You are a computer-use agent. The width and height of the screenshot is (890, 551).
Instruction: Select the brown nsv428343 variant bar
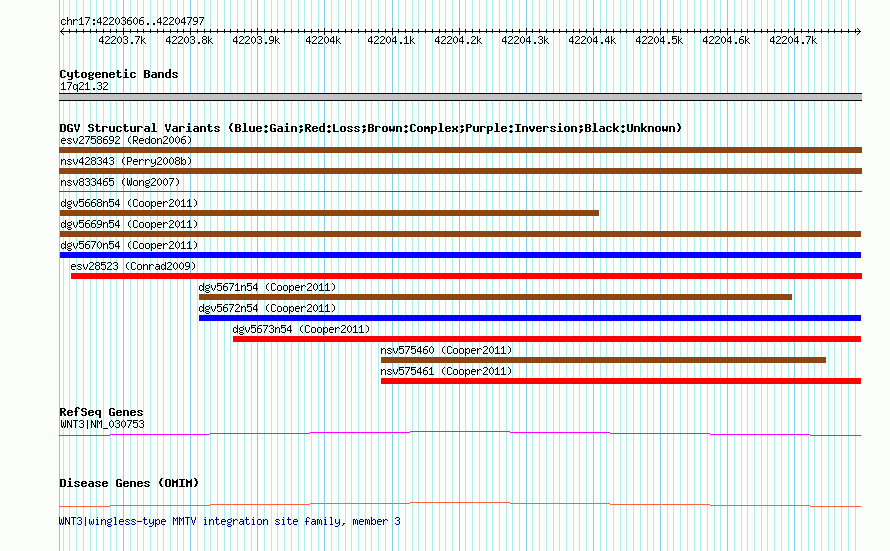[460, 171]
